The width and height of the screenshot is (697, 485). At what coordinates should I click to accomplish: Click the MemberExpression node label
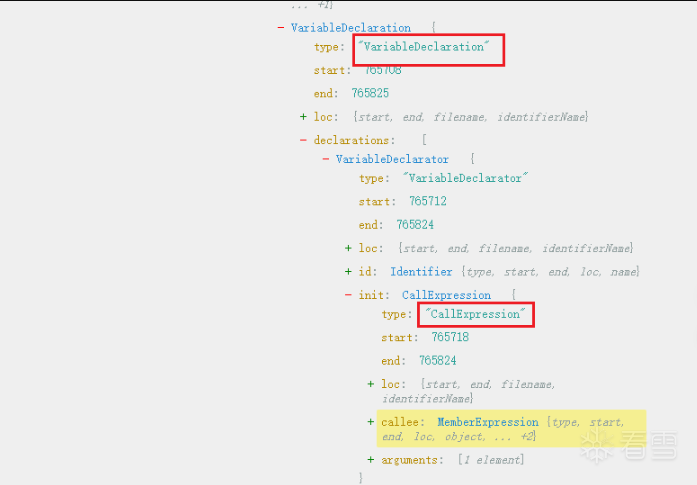tap(488, 422)
